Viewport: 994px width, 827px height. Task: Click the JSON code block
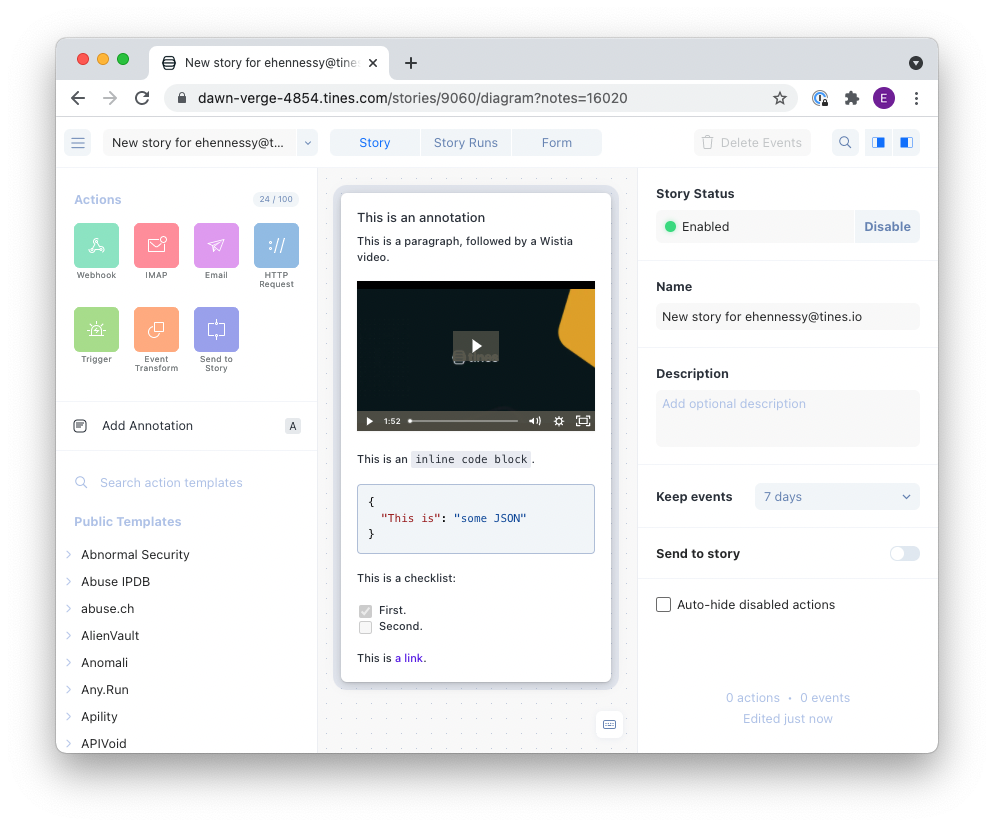click(475, 519)
